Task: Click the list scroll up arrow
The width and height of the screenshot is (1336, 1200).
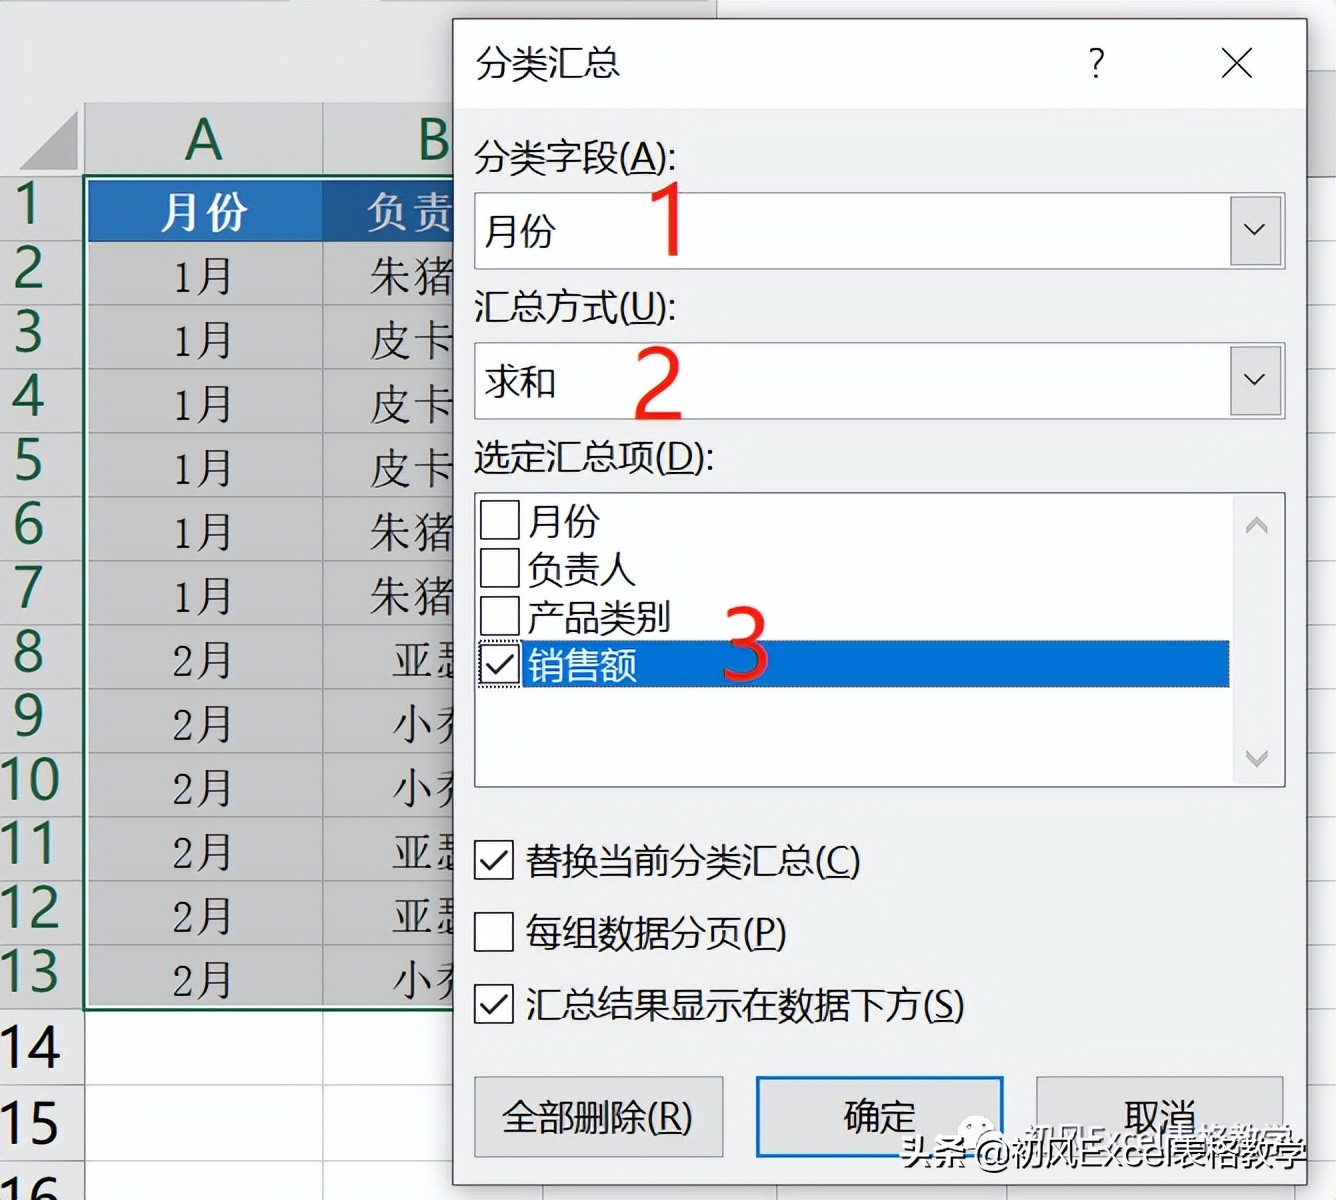Action: coord(1257,525)
